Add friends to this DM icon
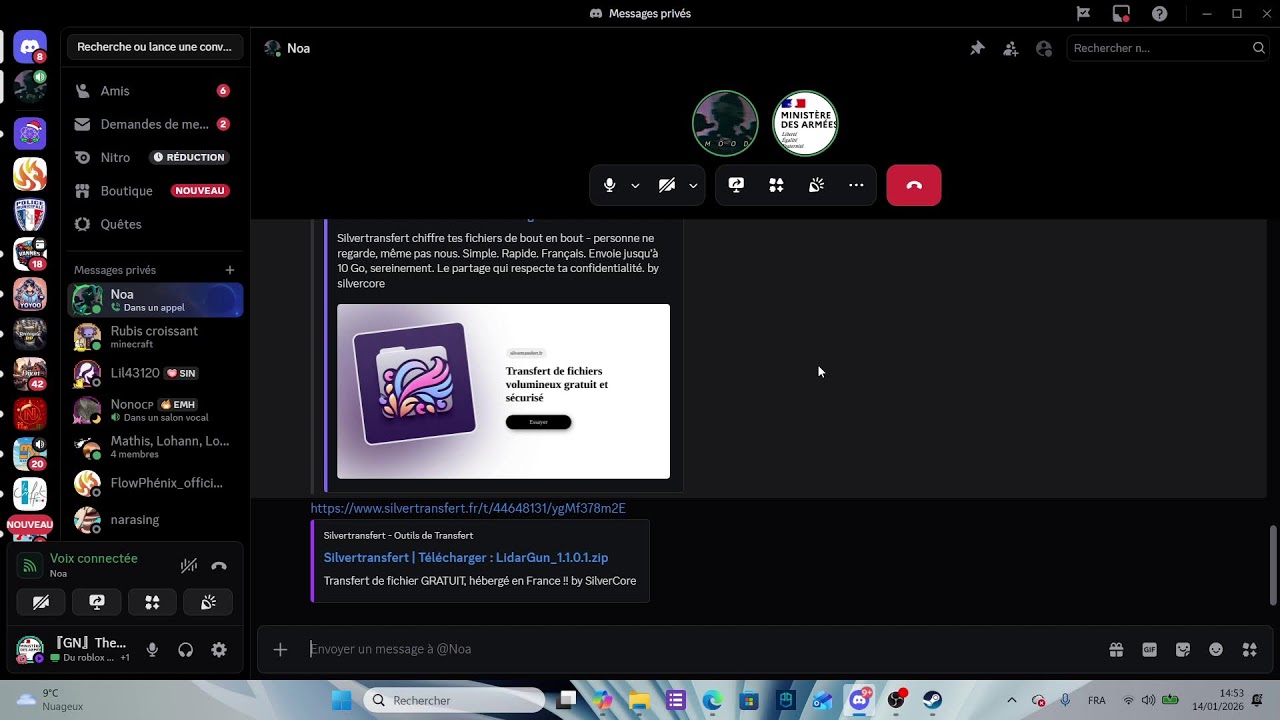This screenshot has width=1280, height=720. tap(1011, 48)
